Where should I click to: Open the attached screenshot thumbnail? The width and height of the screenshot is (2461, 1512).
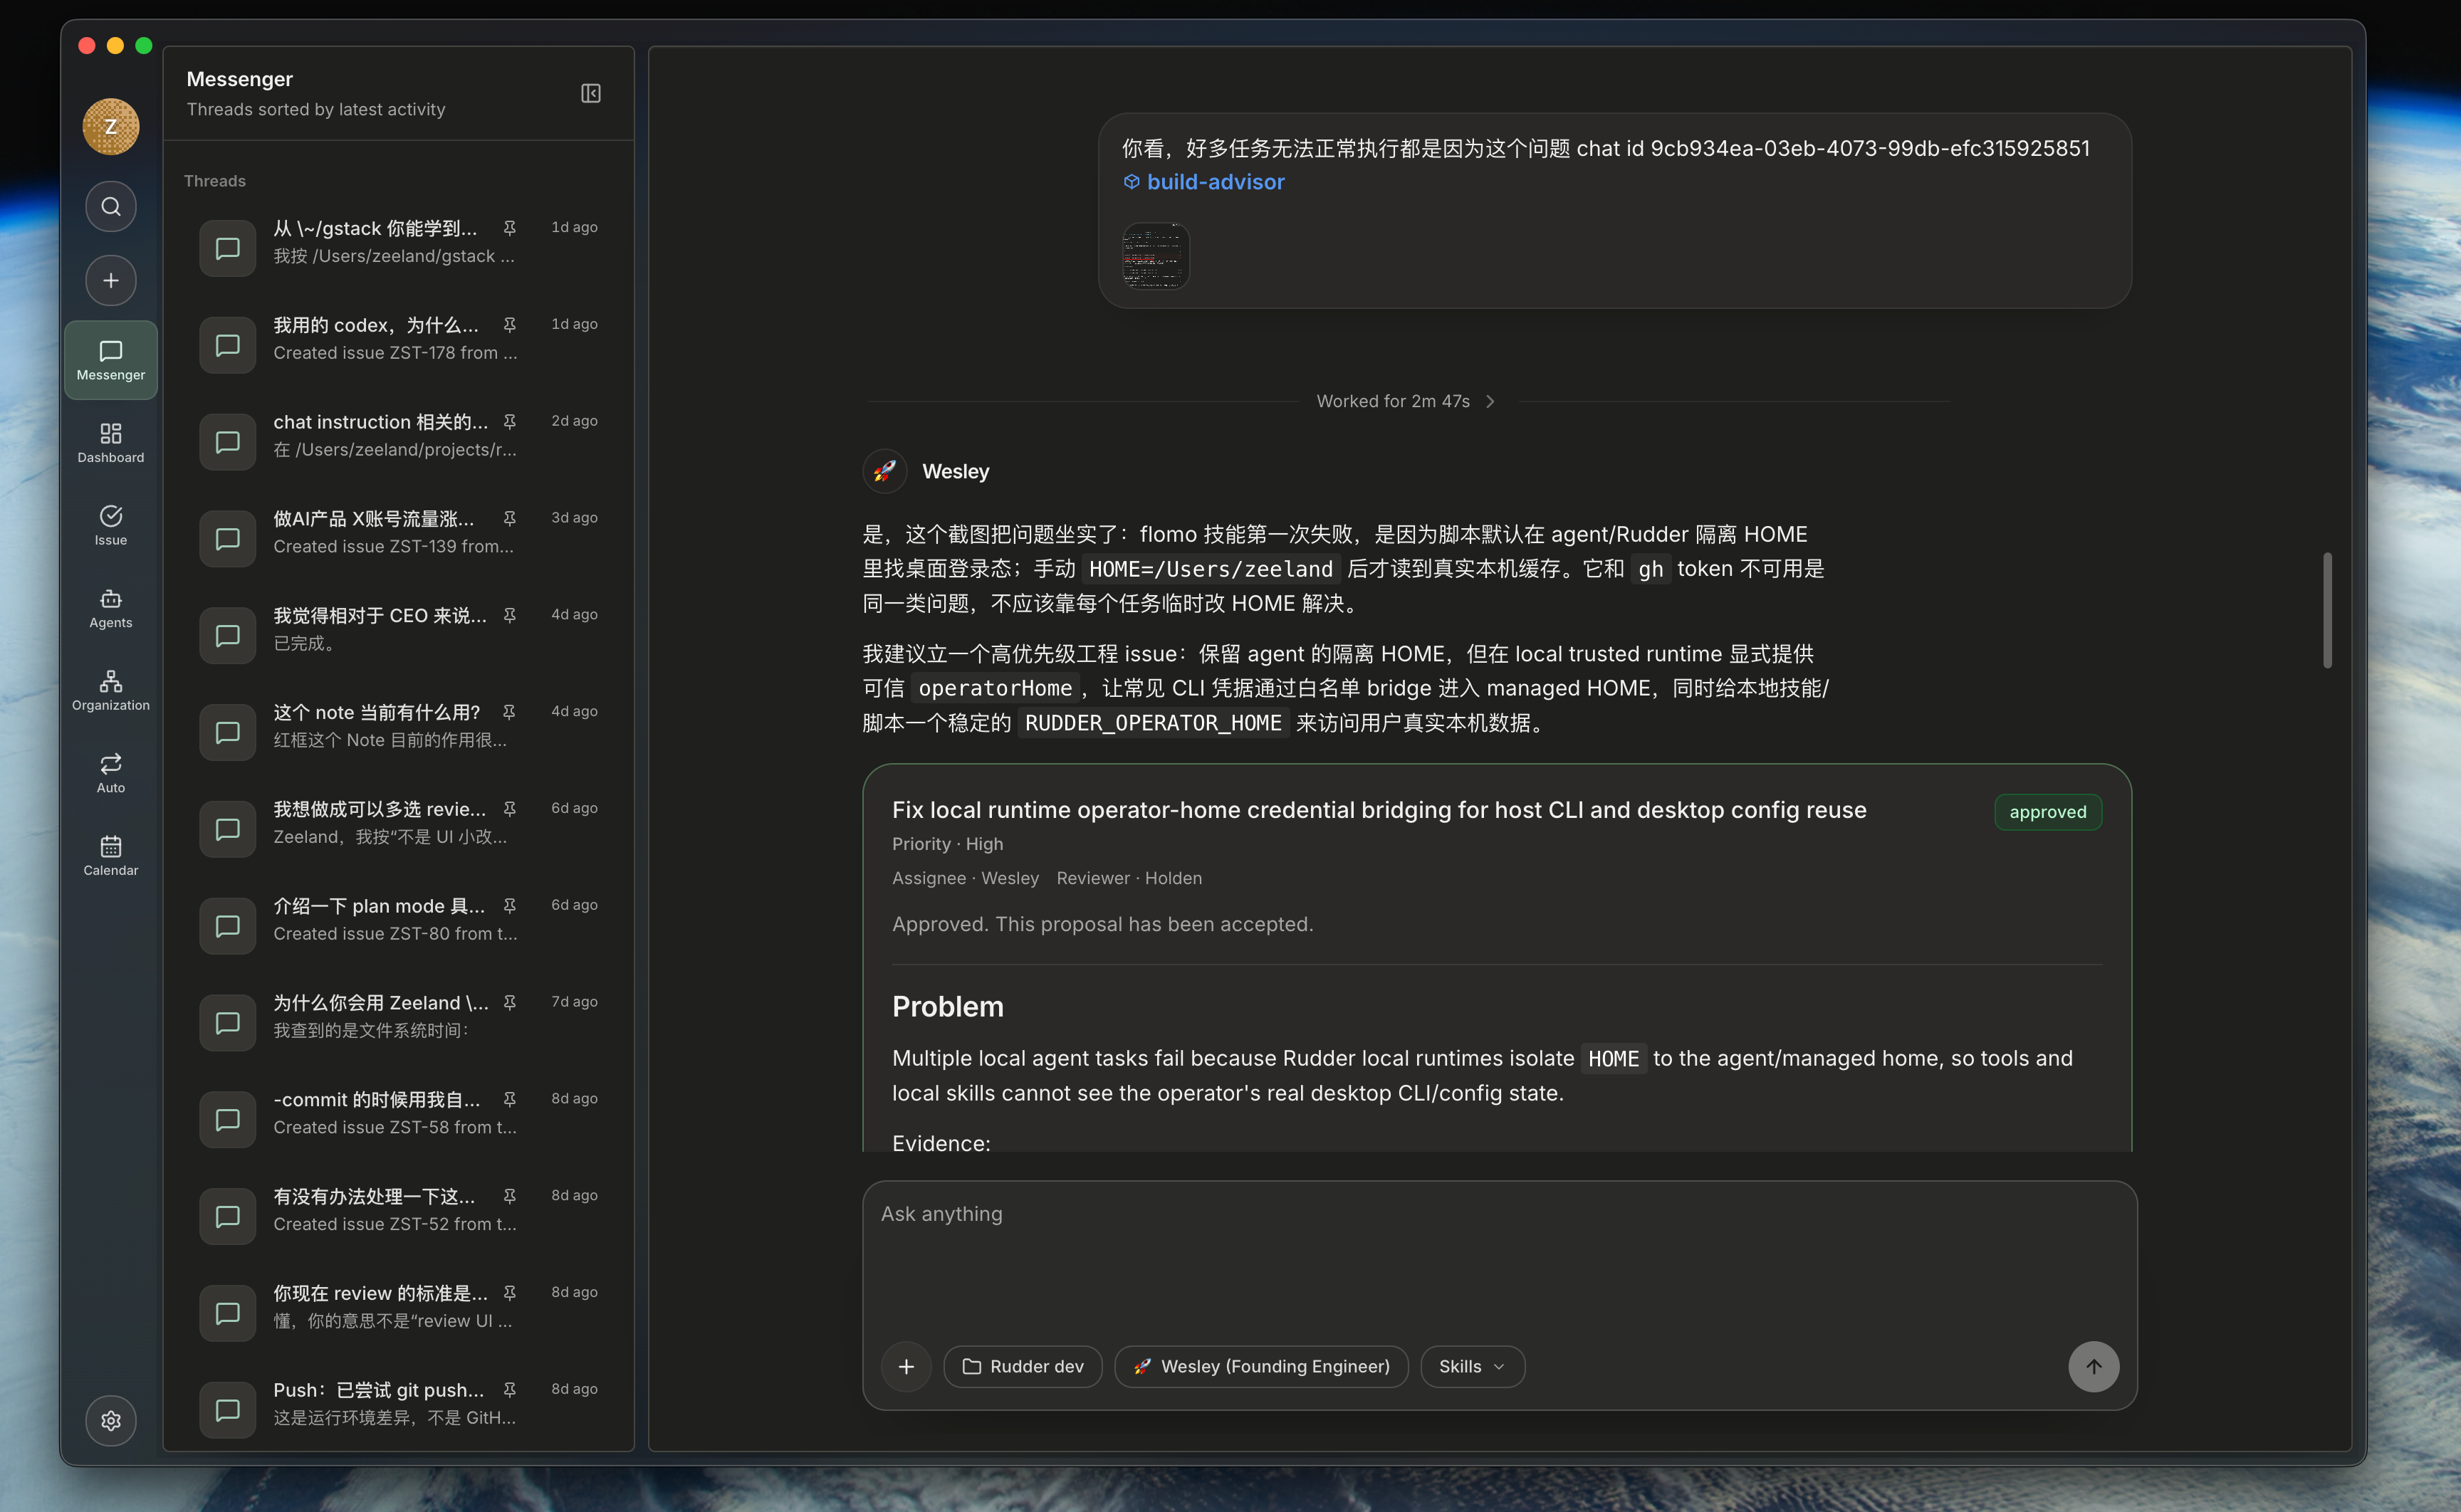(1155, 256)
